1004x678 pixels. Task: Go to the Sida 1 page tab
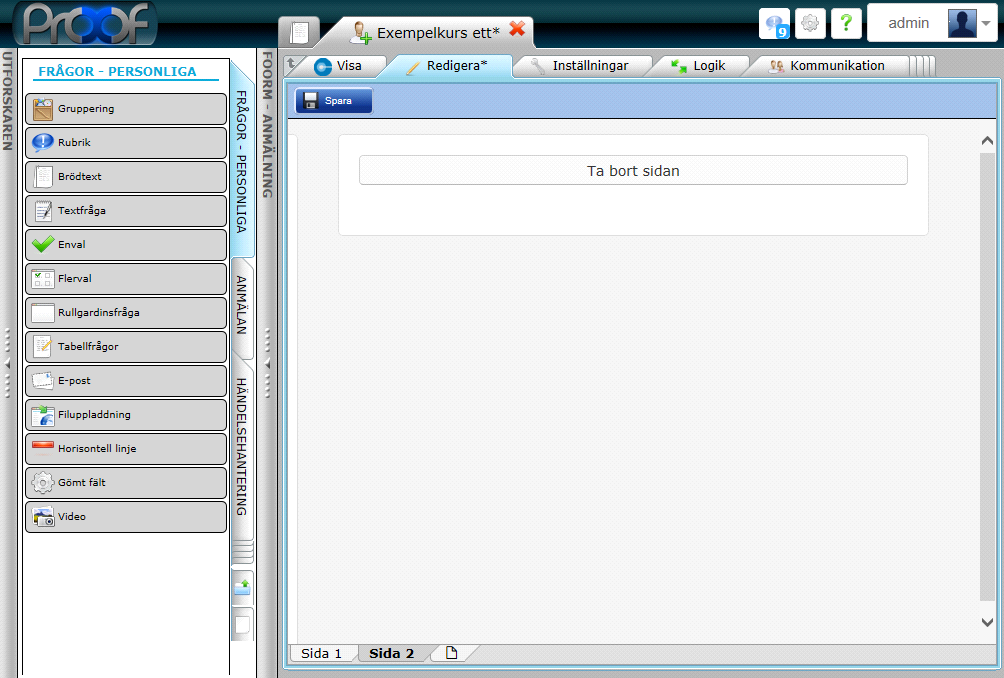click(321, 653)
